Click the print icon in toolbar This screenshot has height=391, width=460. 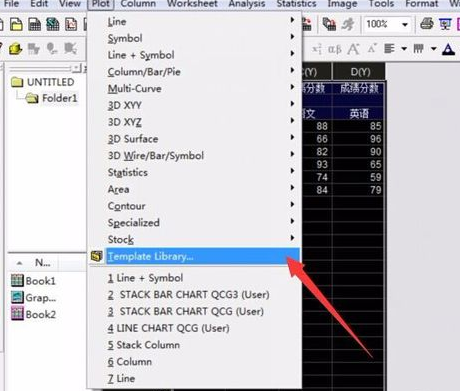tap(426, 24)
